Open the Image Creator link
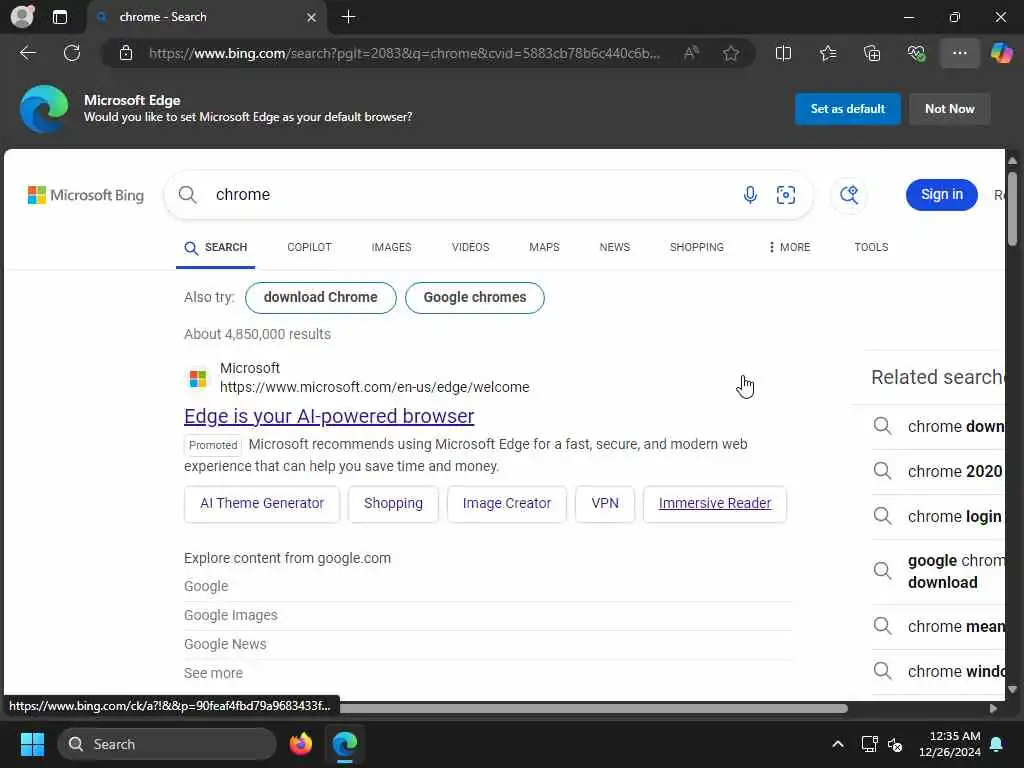 pos(507,504)
